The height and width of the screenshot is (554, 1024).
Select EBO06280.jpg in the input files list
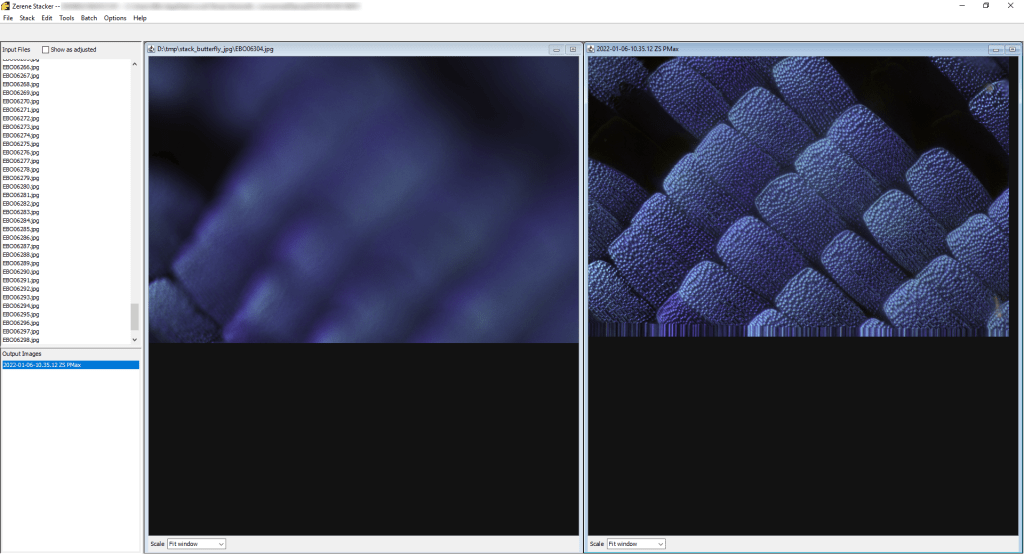click(x=21, y=187)
